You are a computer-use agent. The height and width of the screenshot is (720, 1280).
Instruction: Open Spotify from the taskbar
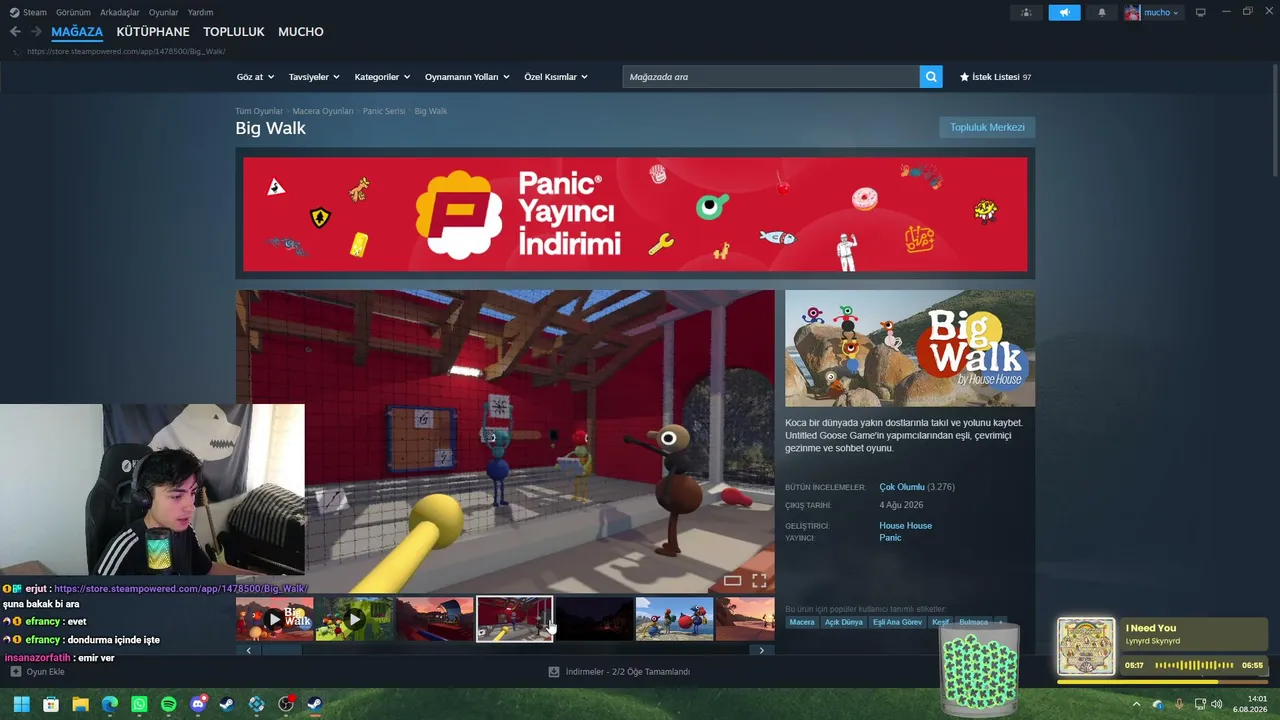tap(169, 704)
